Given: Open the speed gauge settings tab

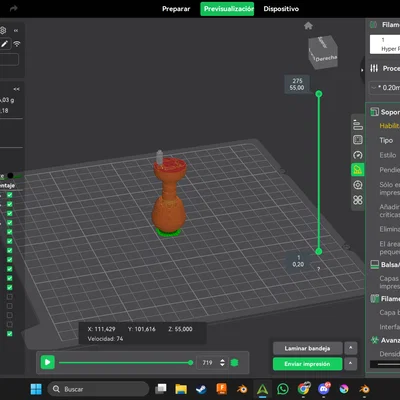Looking at the screenshot, I should pyautogui.click(x=358, y=155).
